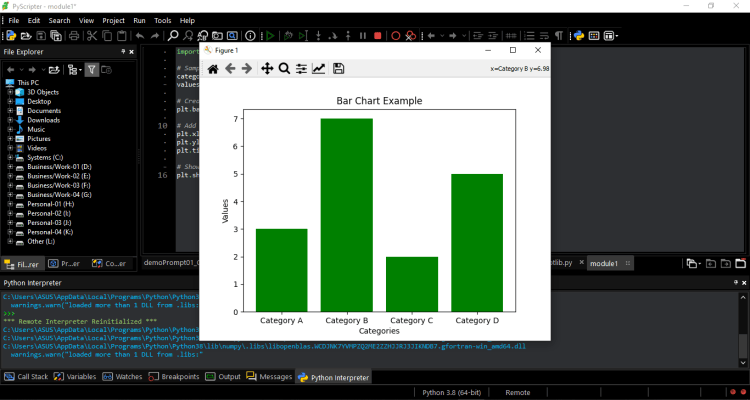Open the Tools menu
The height and width of the screenshot is (400, 750).
[163, 21]
